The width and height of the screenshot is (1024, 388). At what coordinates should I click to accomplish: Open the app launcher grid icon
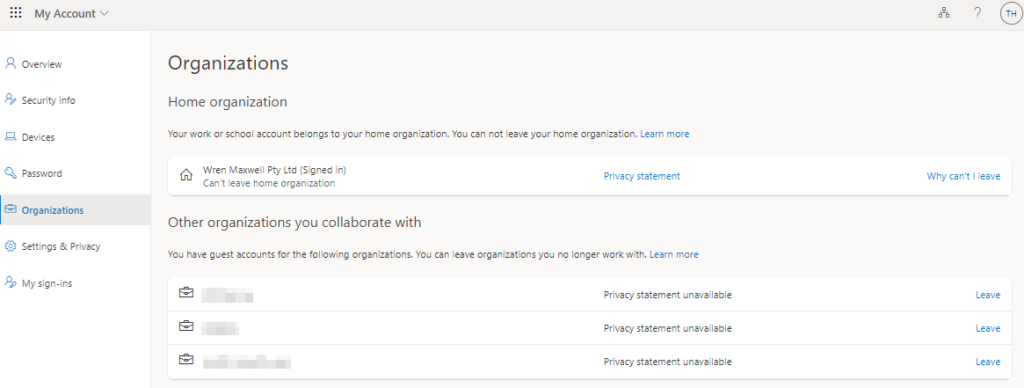tap(16, 13)
